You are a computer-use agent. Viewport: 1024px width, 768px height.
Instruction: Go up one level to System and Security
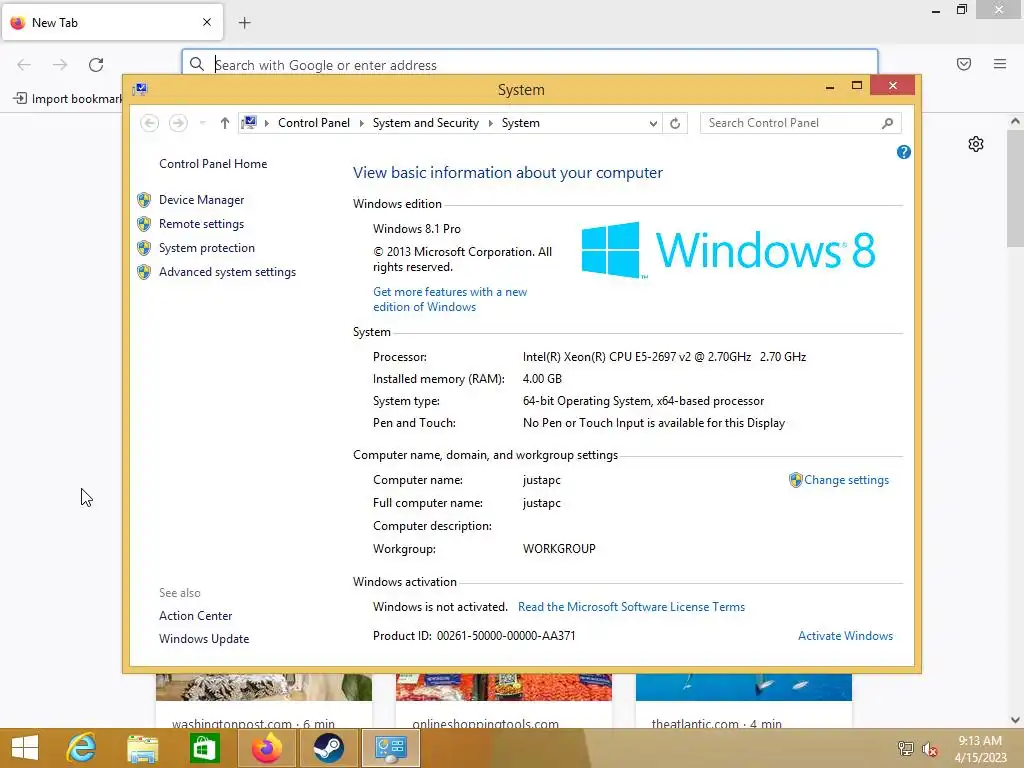[x=225, y=123]
